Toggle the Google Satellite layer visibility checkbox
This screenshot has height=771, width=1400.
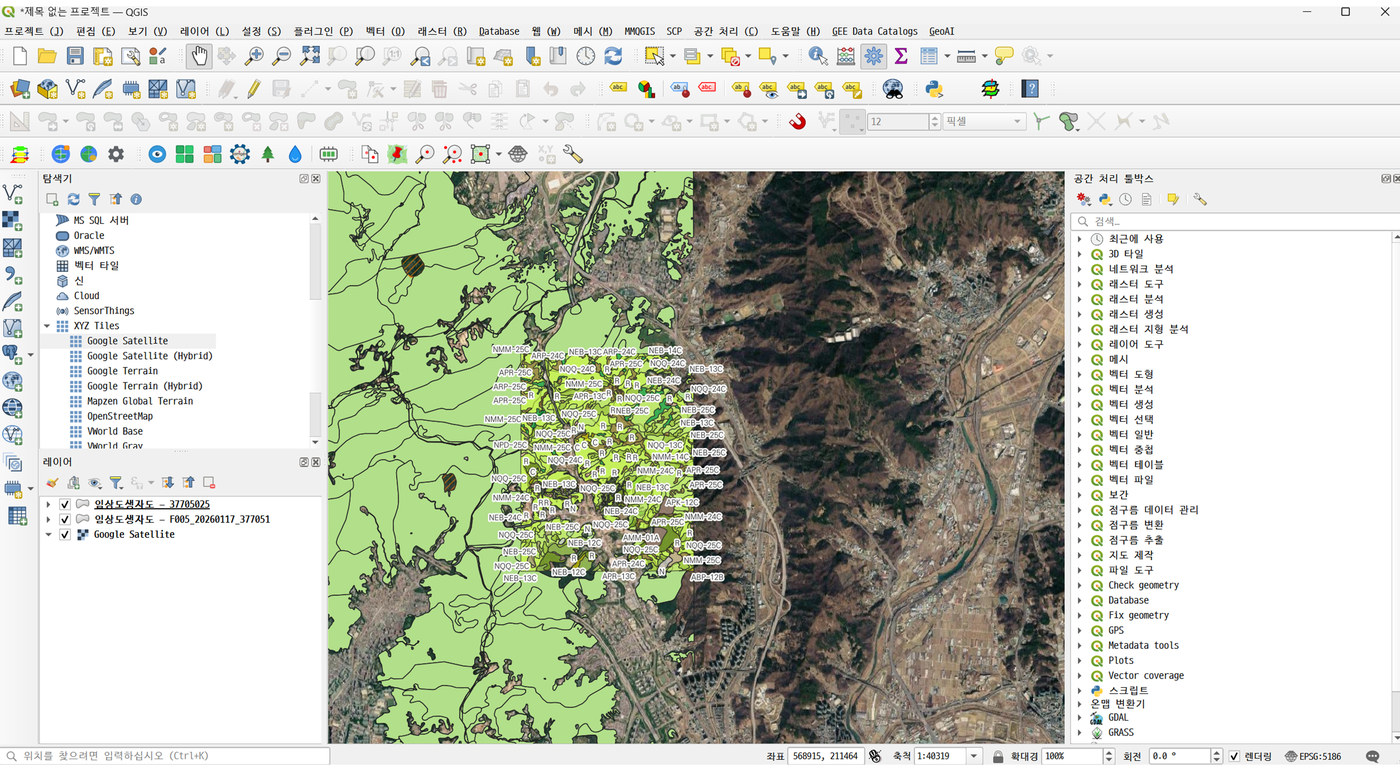coord(65,535)
